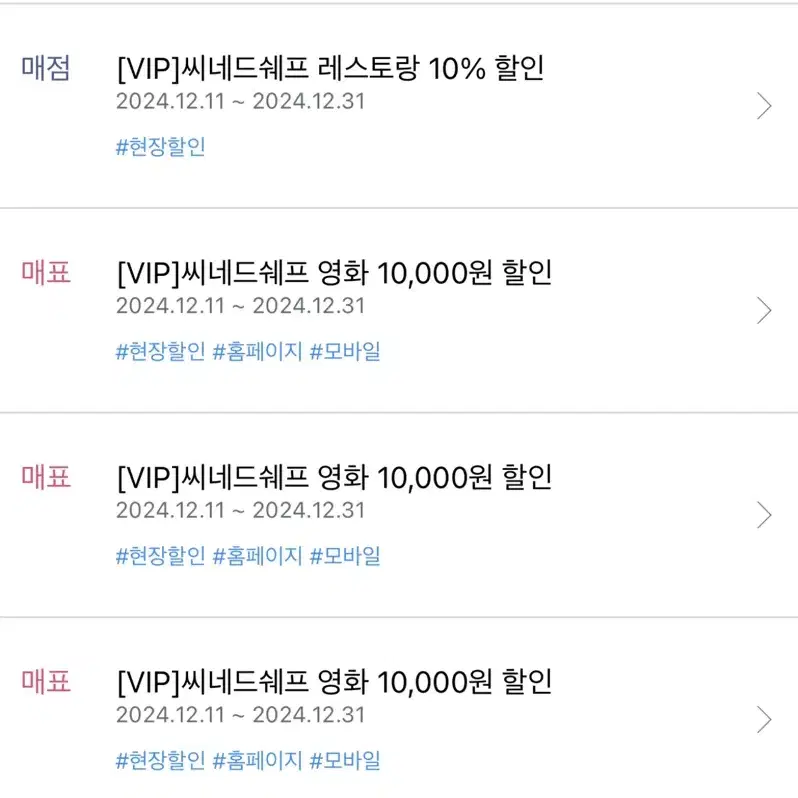The width and height of the screenshot is (798, 798).
Task: Select the second 영화 10,000원 할인 coupon title
Action: [x=334, y=477]
